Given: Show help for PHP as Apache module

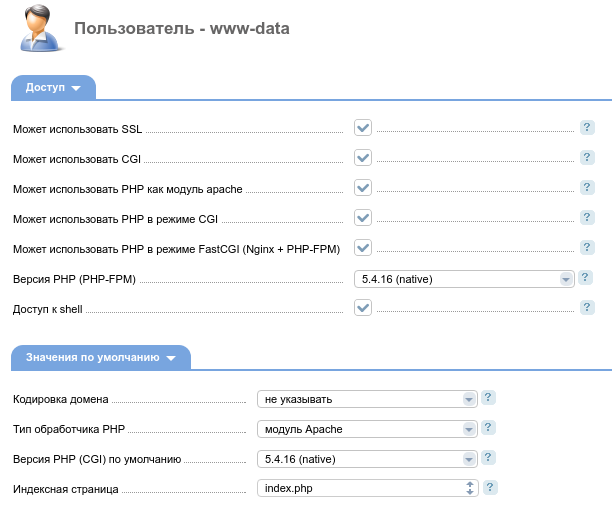Looking at the screenshot, I should pyautogui.click(x=587, y=188).
